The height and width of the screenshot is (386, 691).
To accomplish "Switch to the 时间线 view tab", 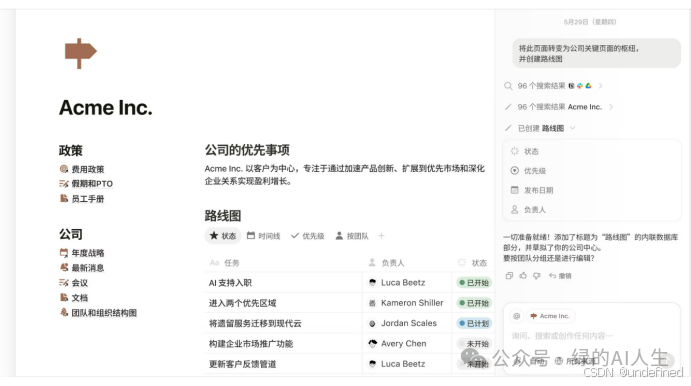I will (264, 236).
